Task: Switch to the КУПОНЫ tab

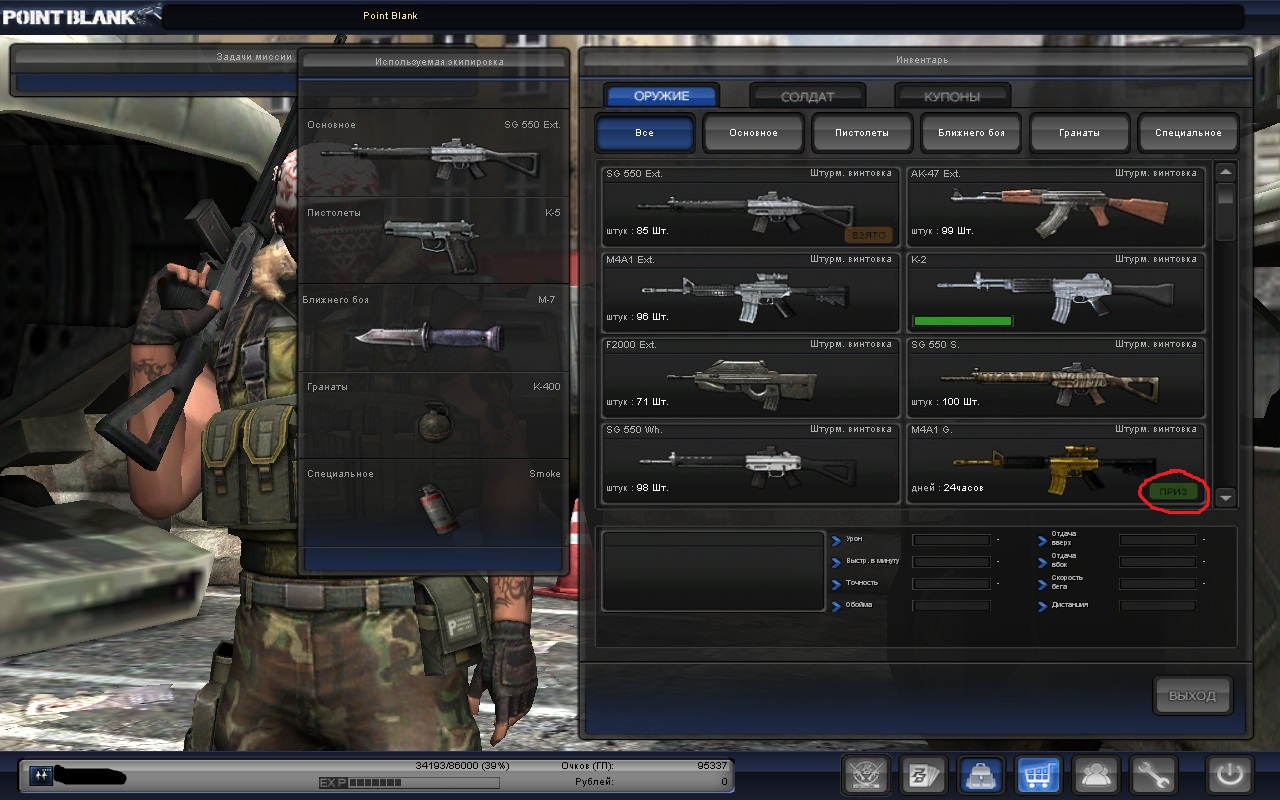Action: pyautogui.click(x=952, y=96)
